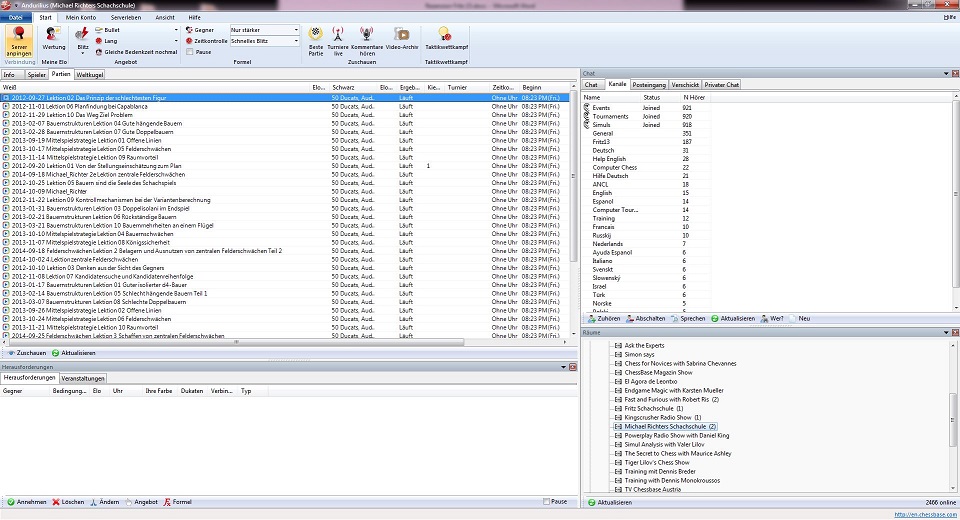Enable the Pause checkbox in ribbon
This screenshot has width=960, height=520.
[190, 52]
